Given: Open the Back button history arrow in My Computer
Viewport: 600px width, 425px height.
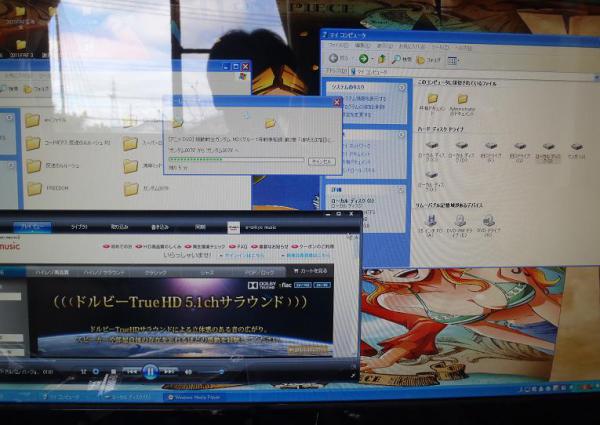Looking at the screenshot, I should pyautogui.click(x=351, y=59).
